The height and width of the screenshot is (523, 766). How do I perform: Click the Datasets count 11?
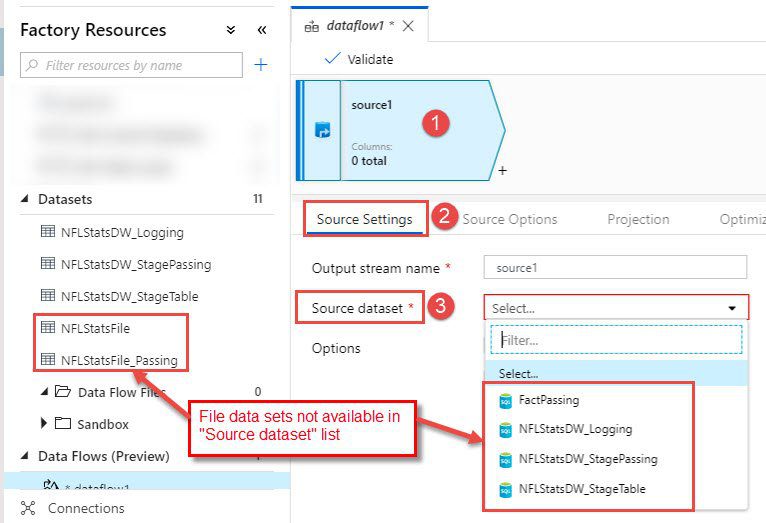tap(258, 199)
